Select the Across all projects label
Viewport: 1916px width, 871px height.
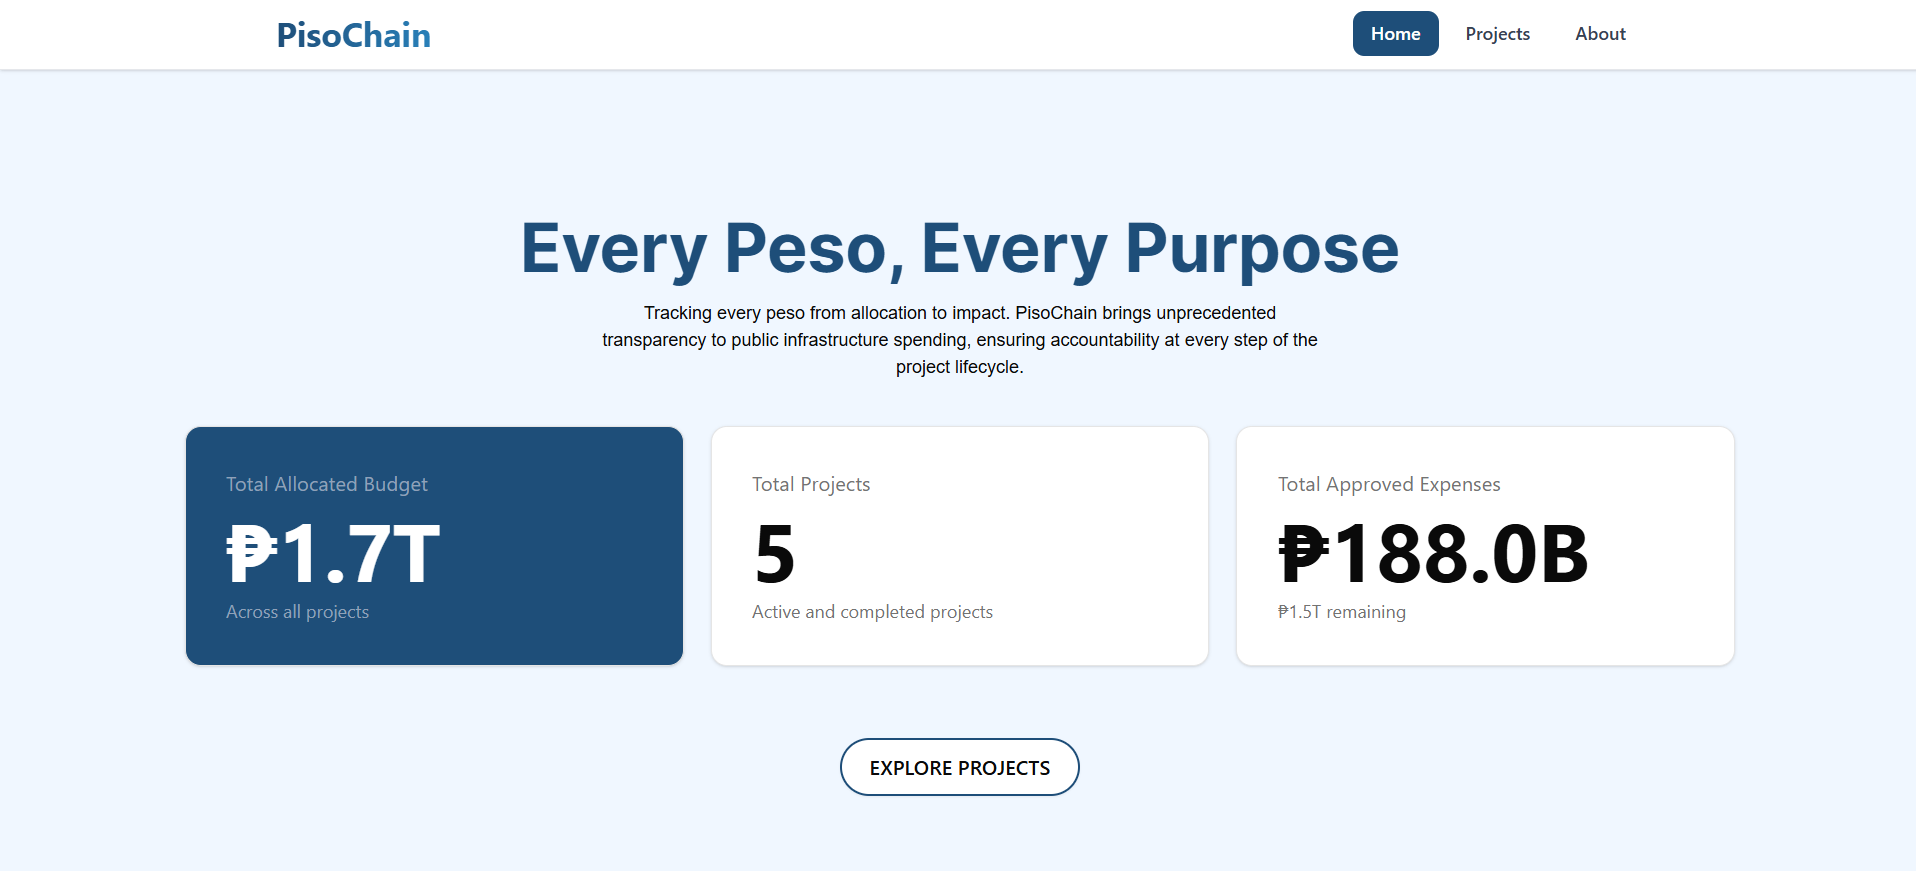(x=297, y=611)
